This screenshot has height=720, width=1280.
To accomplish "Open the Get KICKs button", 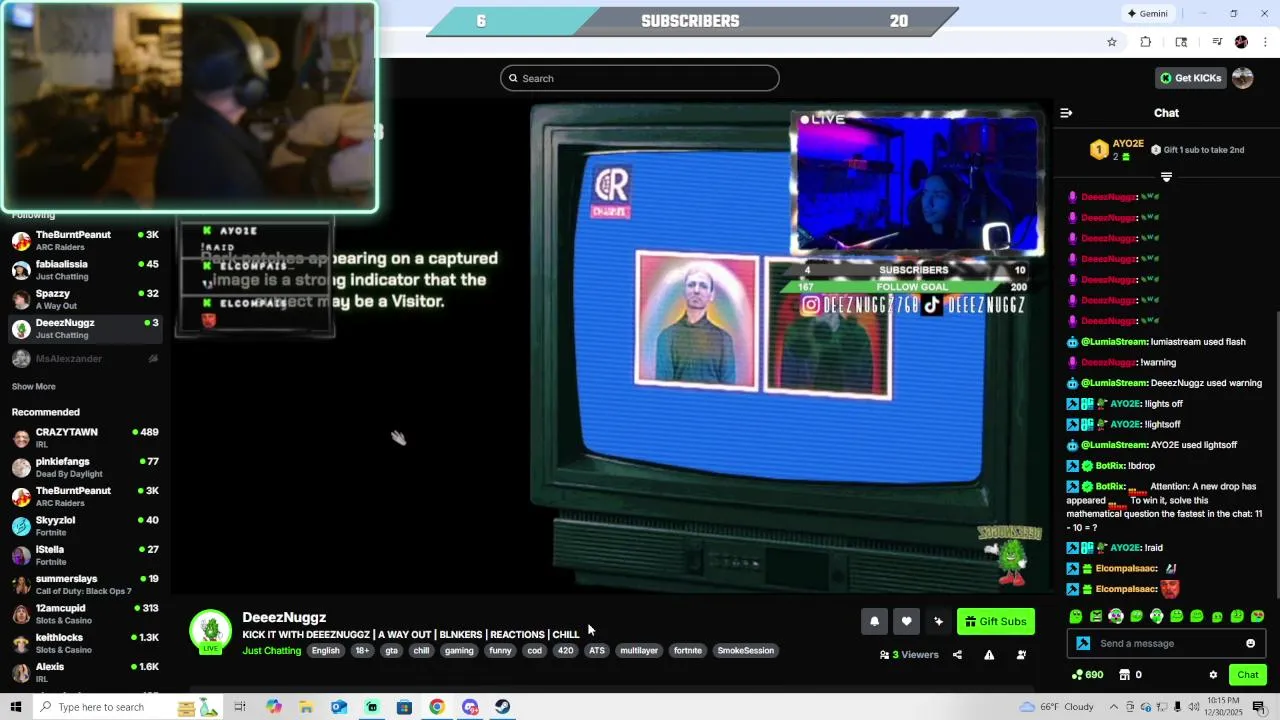I will click(x=1190, y=78).
